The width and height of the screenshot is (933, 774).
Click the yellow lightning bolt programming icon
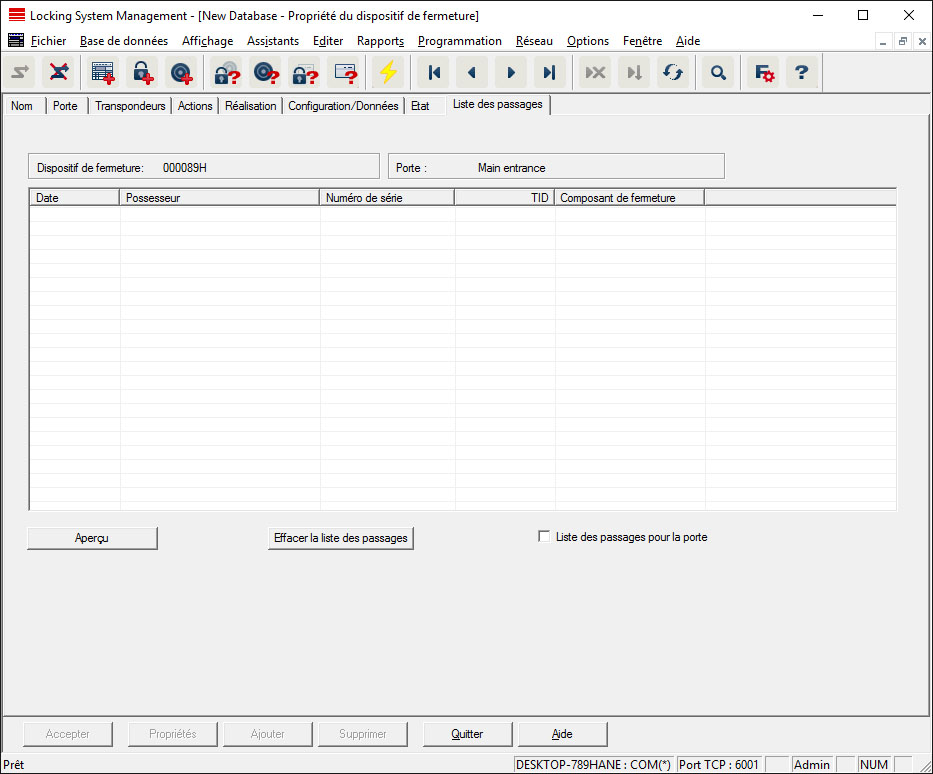[387, 73]
